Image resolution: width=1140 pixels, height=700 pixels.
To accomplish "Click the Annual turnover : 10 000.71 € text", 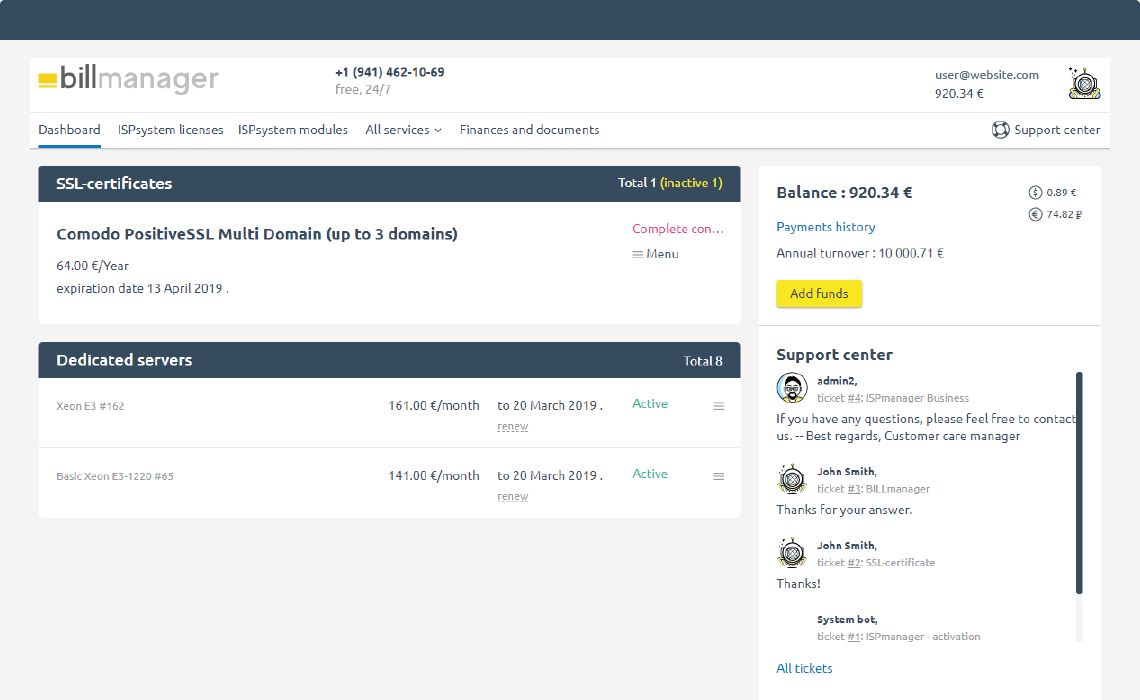I will (860, 253).
